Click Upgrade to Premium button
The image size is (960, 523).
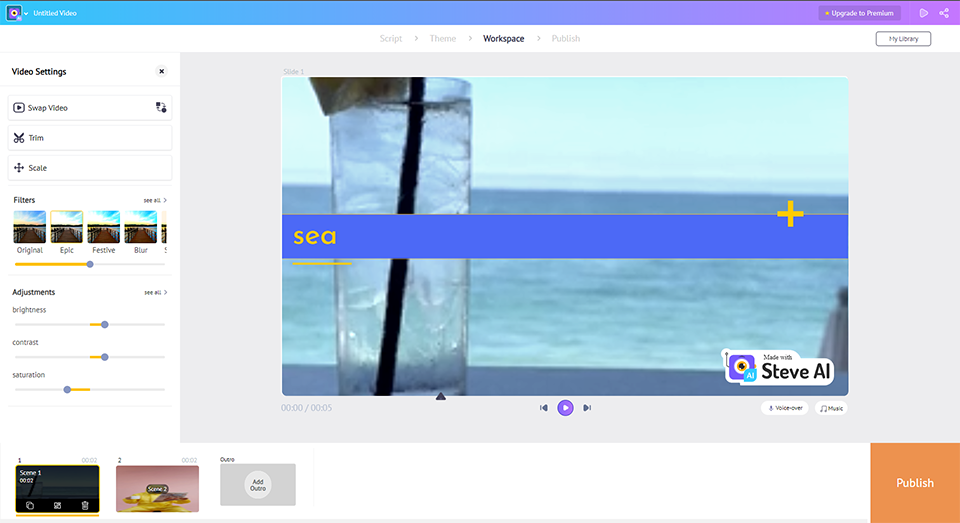point(859,13)
